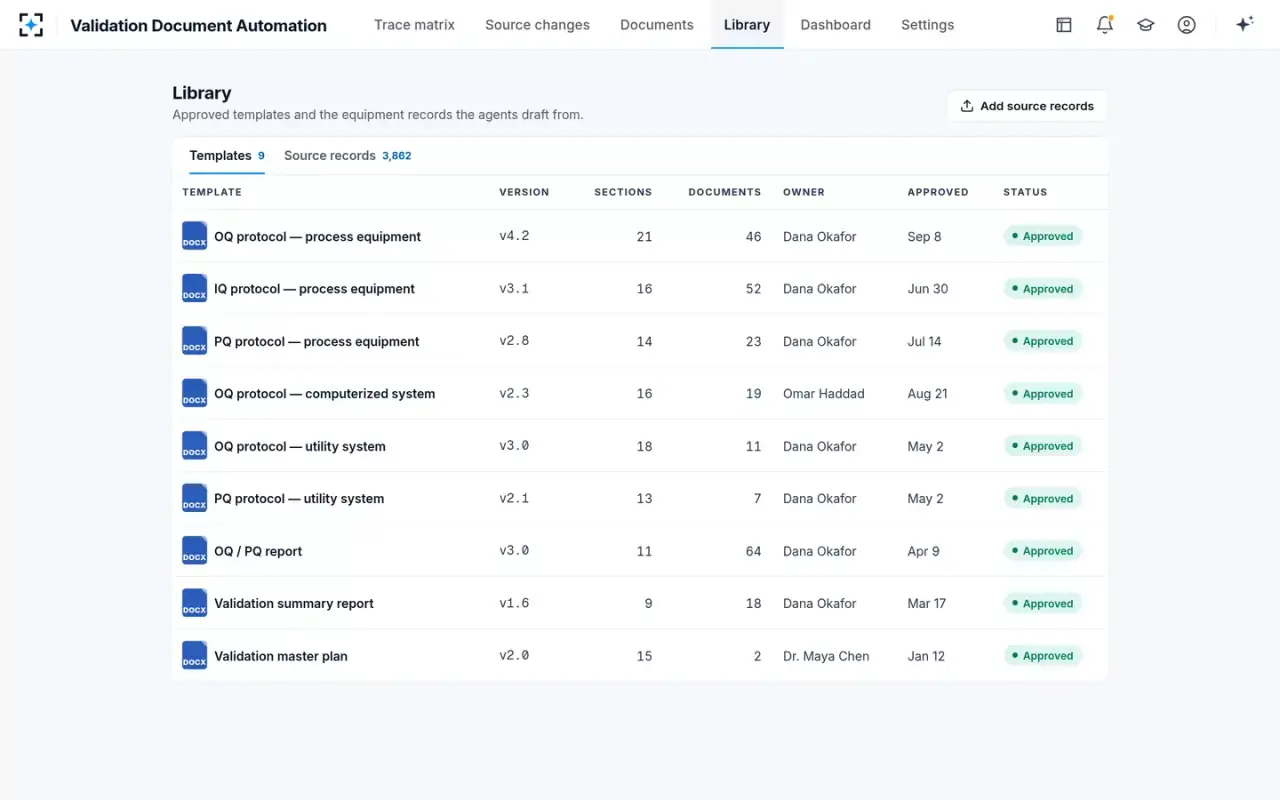Open the OQ / PQ report template

pos(258,551)
